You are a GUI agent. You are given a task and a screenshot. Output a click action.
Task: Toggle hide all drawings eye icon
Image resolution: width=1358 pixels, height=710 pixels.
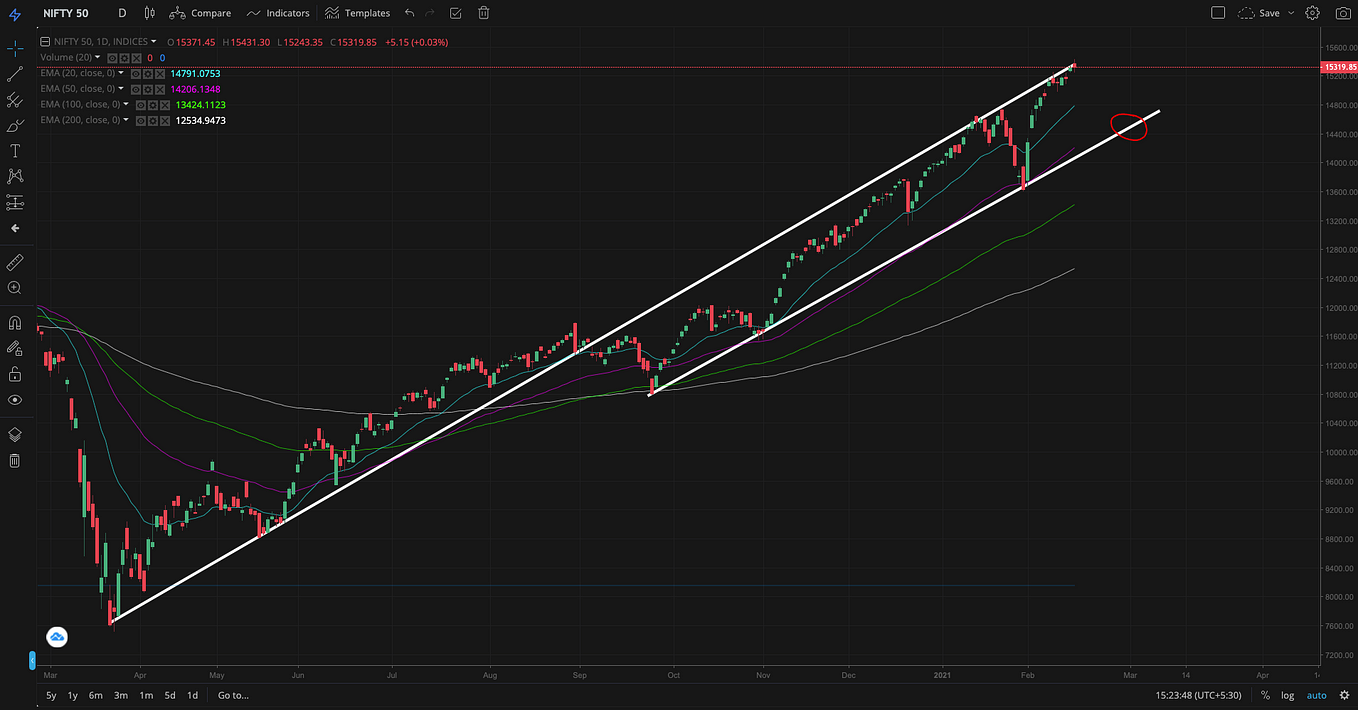coord(15,400)
